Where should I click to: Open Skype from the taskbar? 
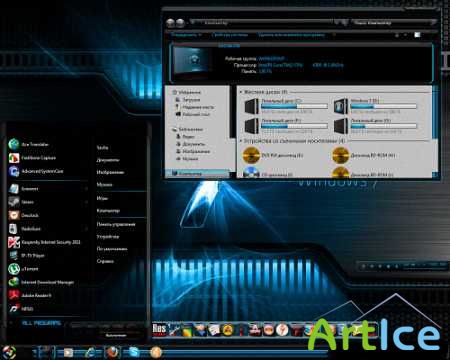(134, 352)
